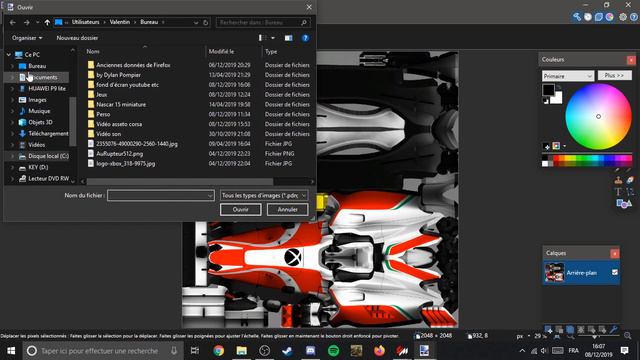Toggle the Colors window wheel icon

click(609, 17)
